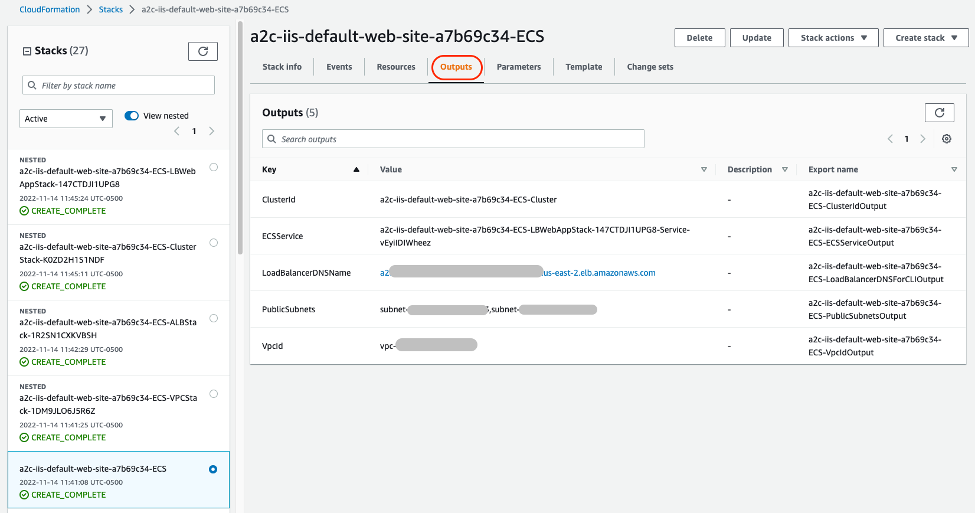The image size is (977, 514).
Task: Go to next page of stacks
Action: coord(212,131)
